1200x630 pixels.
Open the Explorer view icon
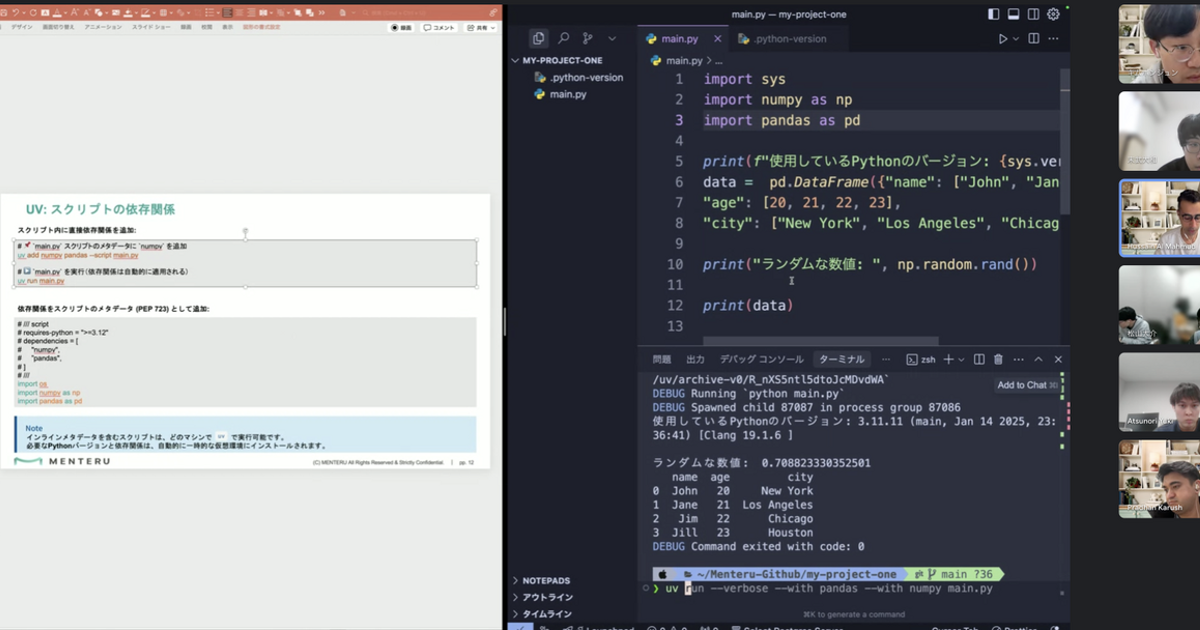click(x=539, y=39)
